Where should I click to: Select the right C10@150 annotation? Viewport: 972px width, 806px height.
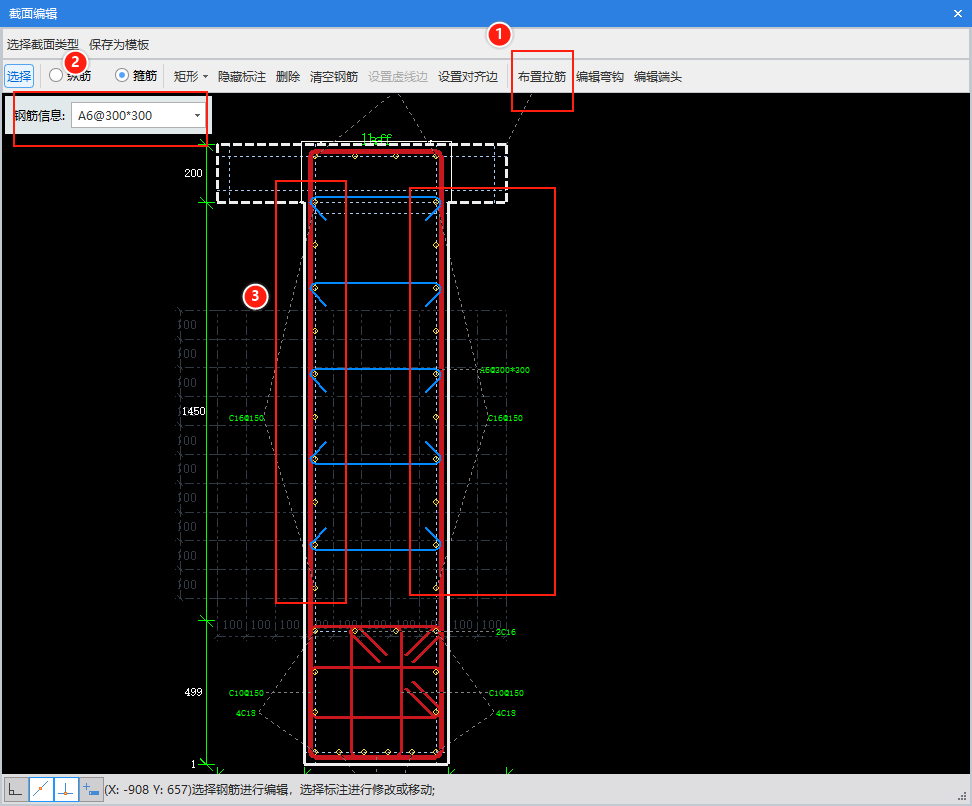pos(506,693)
